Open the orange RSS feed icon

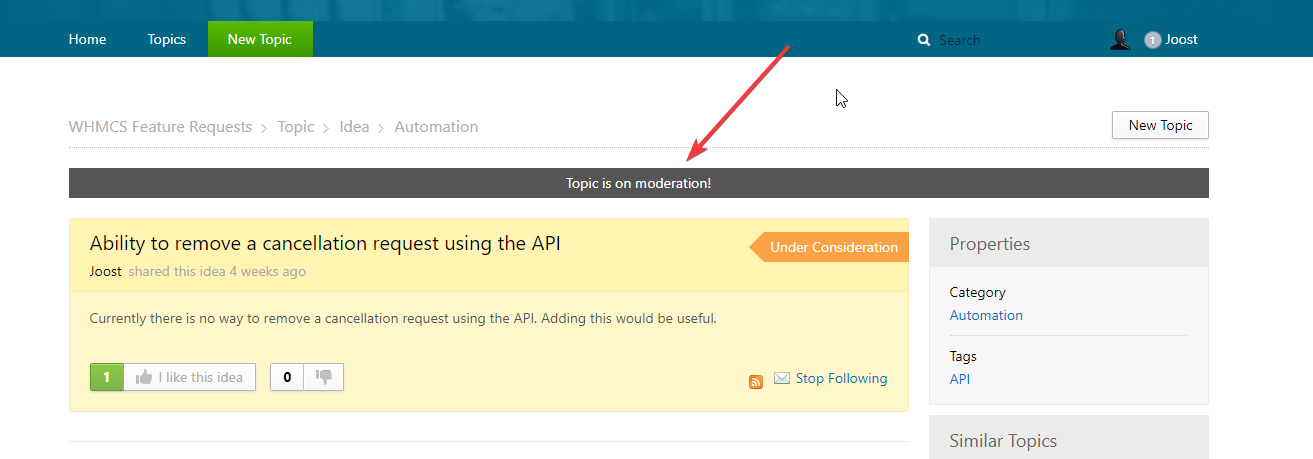(x=756, y=381)
